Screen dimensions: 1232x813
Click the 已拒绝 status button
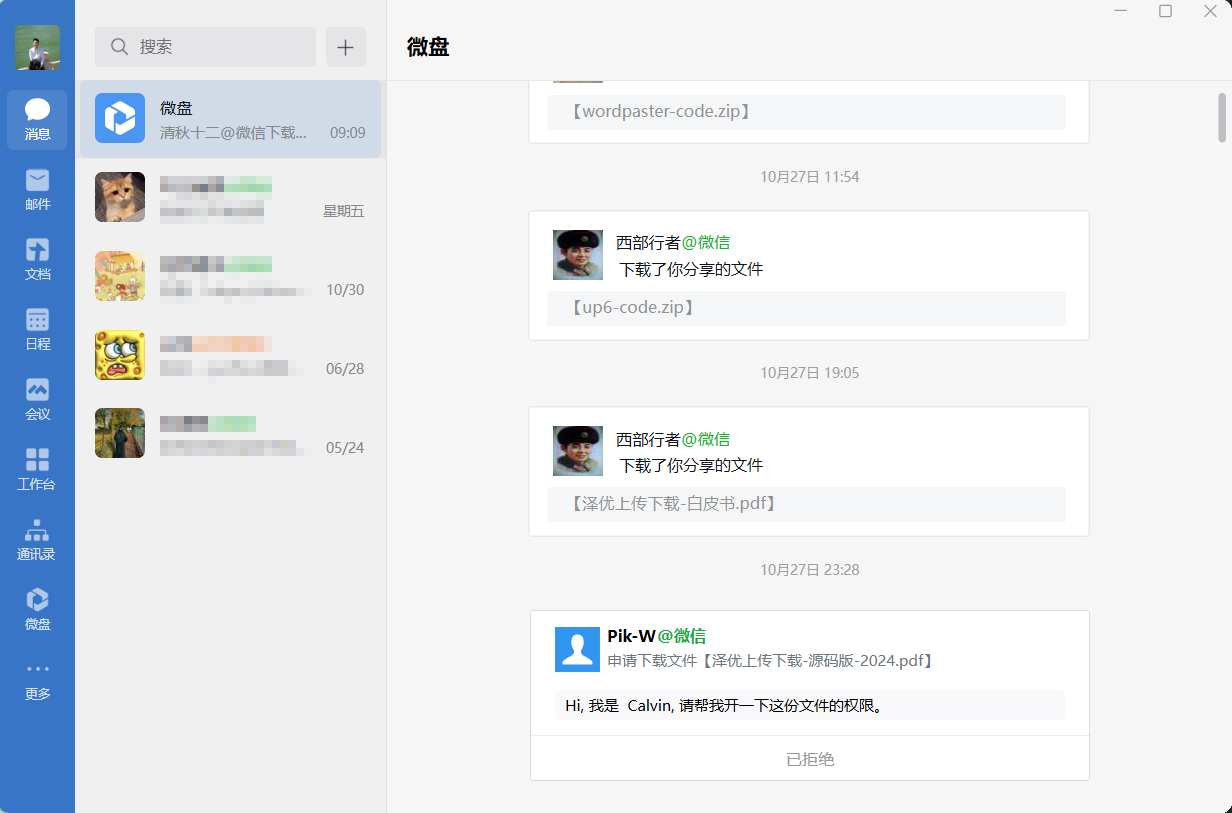pyautogui.click(x=810, y=759)
